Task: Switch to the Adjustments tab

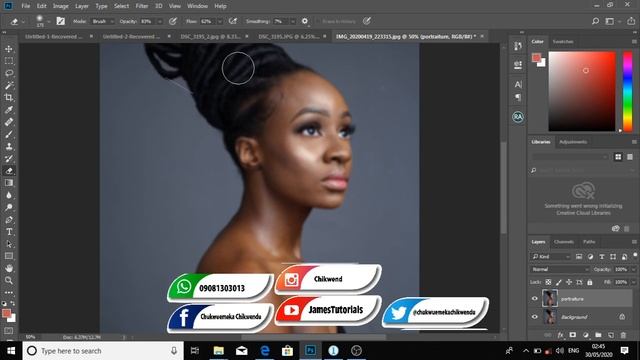Action: click(x=573, y=142)
